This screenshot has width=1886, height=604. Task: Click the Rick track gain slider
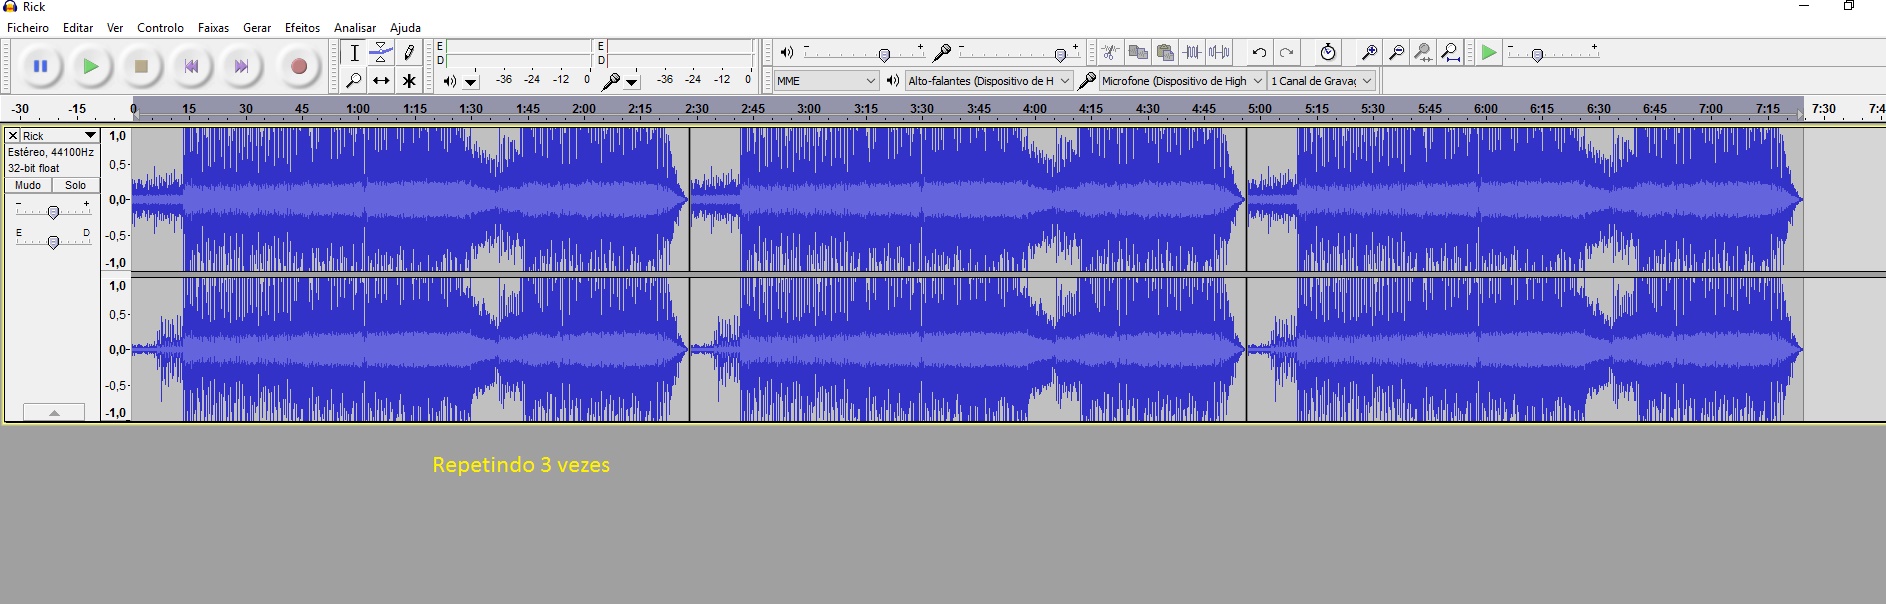pos(54,211)
